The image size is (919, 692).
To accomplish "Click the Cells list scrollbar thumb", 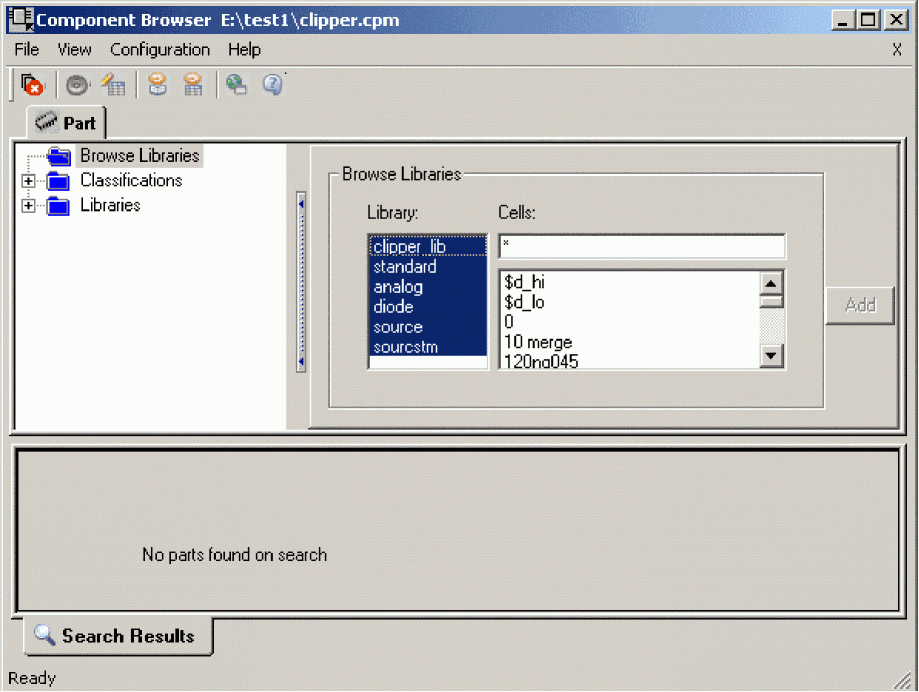I will click(x=771, y=302).
